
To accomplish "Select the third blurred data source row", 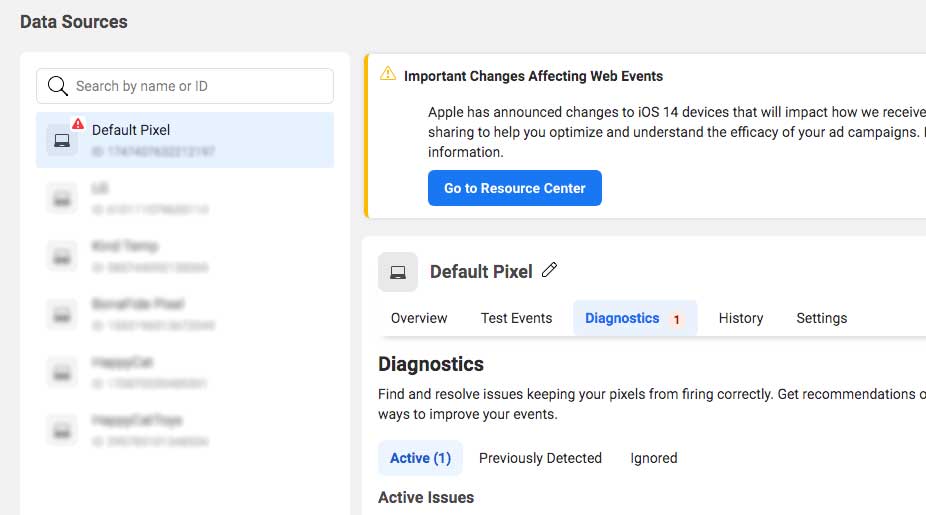I will coord(185,256).
